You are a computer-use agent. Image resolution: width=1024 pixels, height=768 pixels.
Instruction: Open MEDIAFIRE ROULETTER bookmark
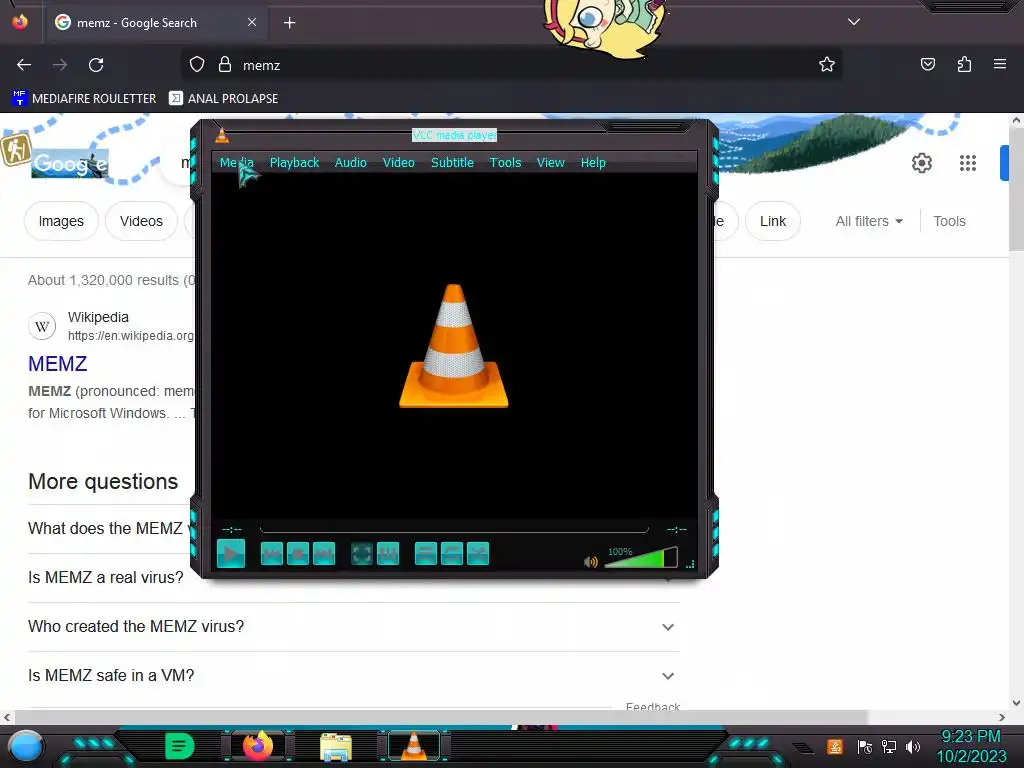(x=84, y=99)
